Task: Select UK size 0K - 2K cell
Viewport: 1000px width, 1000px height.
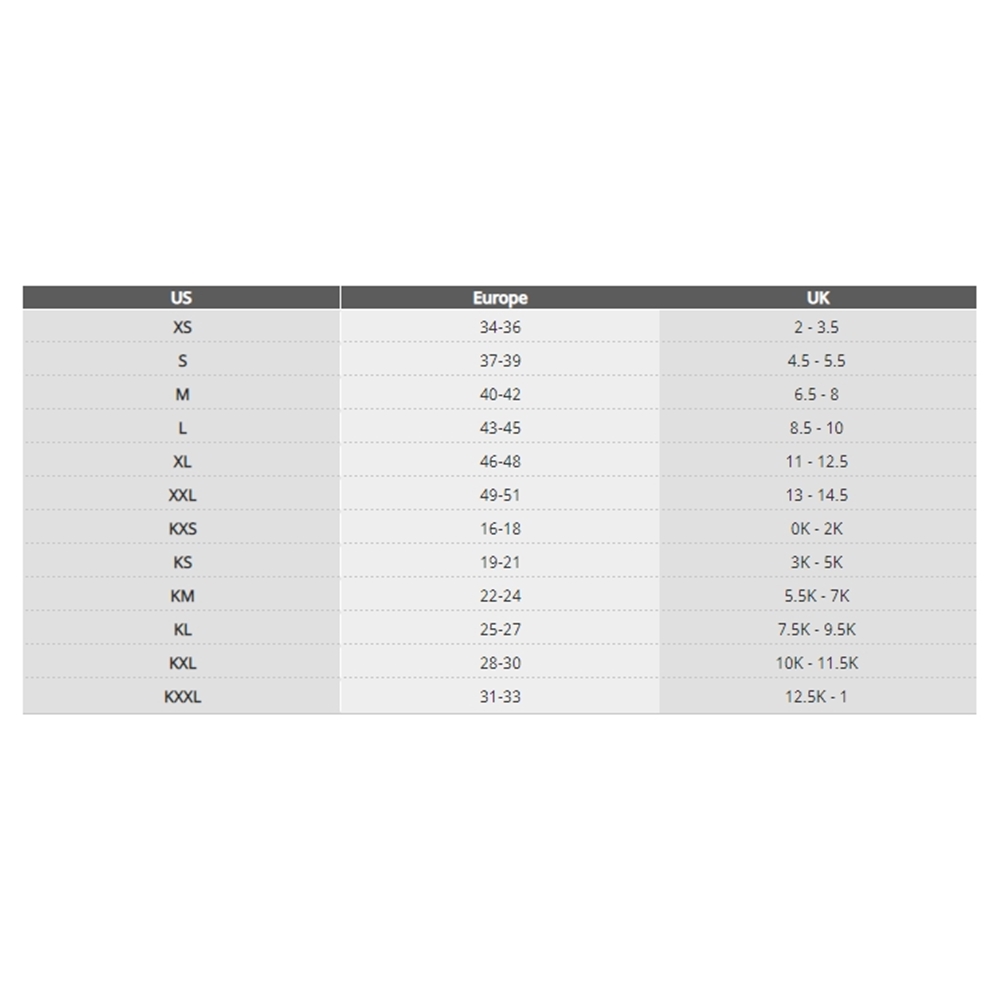Action: click(817, 529)
